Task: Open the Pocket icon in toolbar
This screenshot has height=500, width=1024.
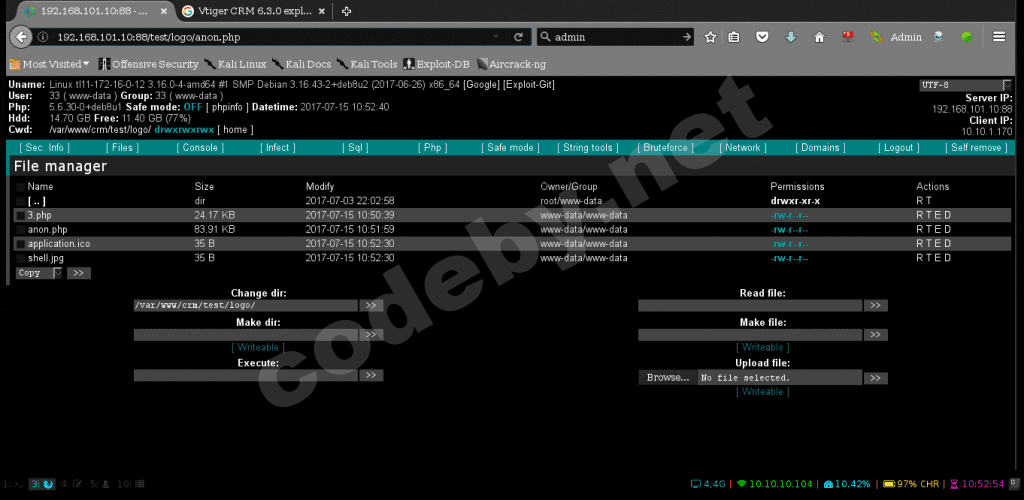Action: [x=762, y=37]
